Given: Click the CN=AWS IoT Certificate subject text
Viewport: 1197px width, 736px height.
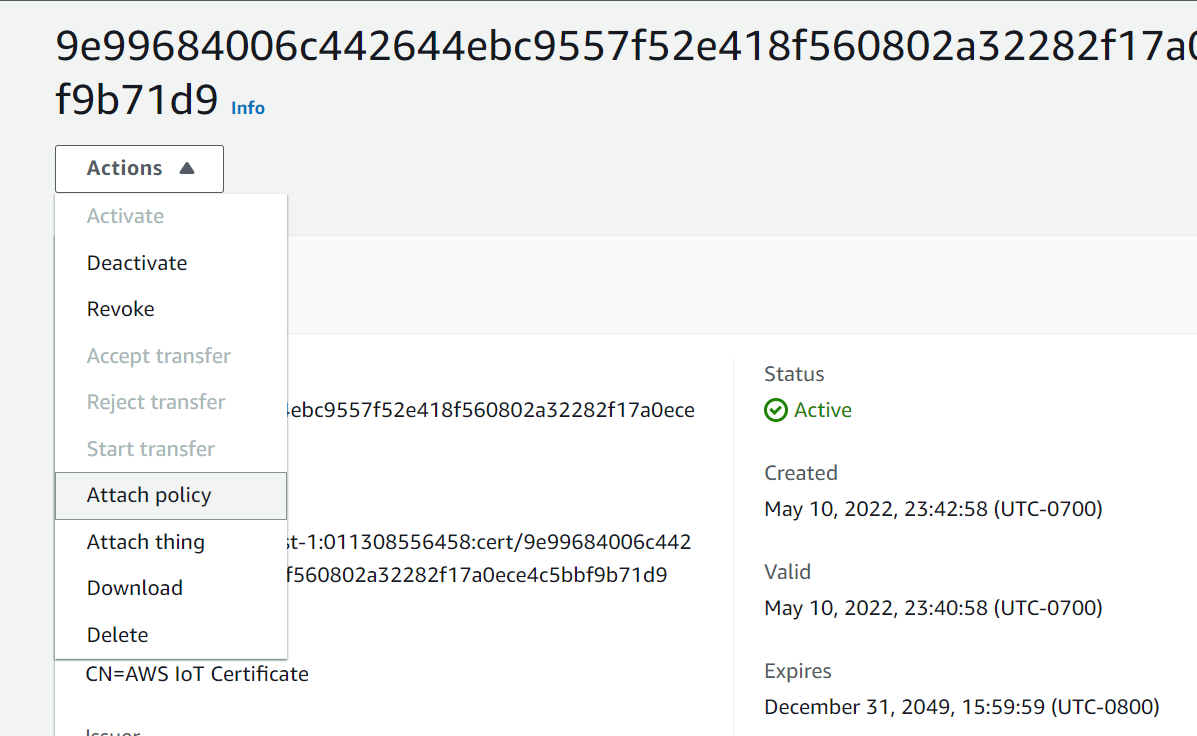Looking at the screenshot, I should [x=197, y=674].
